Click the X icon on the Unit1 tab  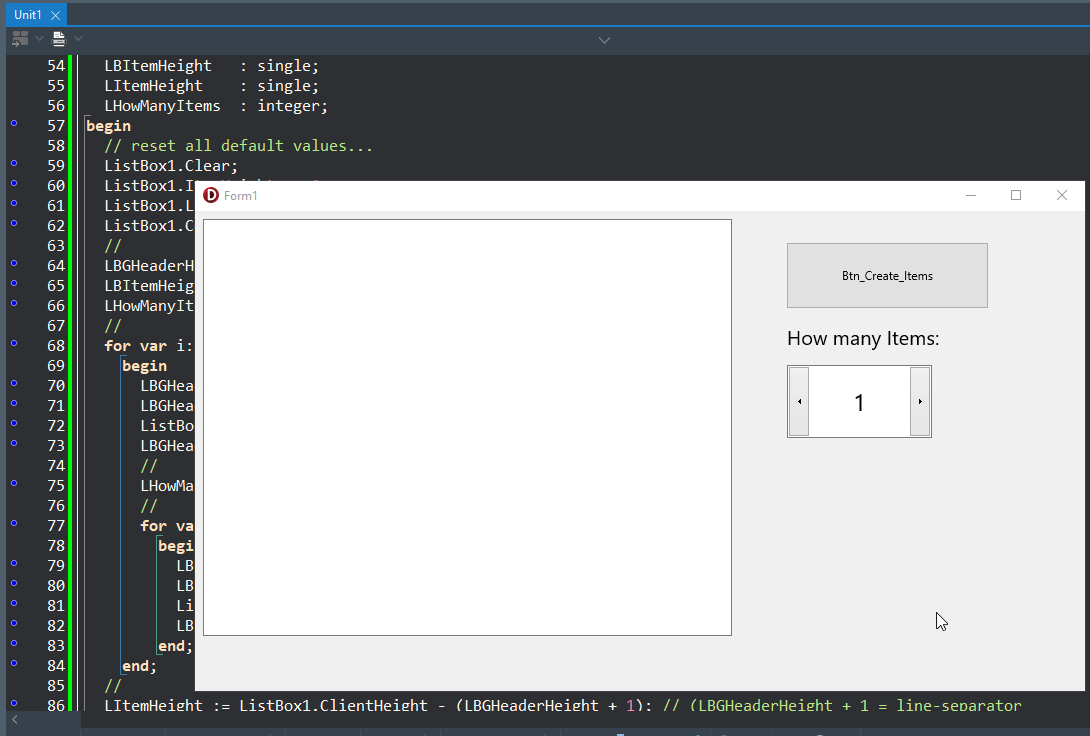click(54, 15)
